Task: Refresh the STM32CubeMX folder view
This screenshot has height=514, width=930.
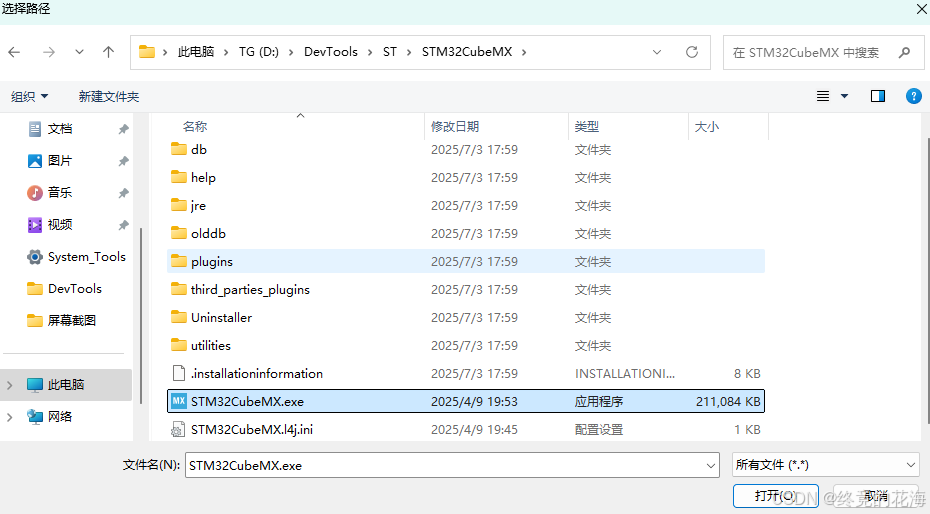Action: (692, 52)
